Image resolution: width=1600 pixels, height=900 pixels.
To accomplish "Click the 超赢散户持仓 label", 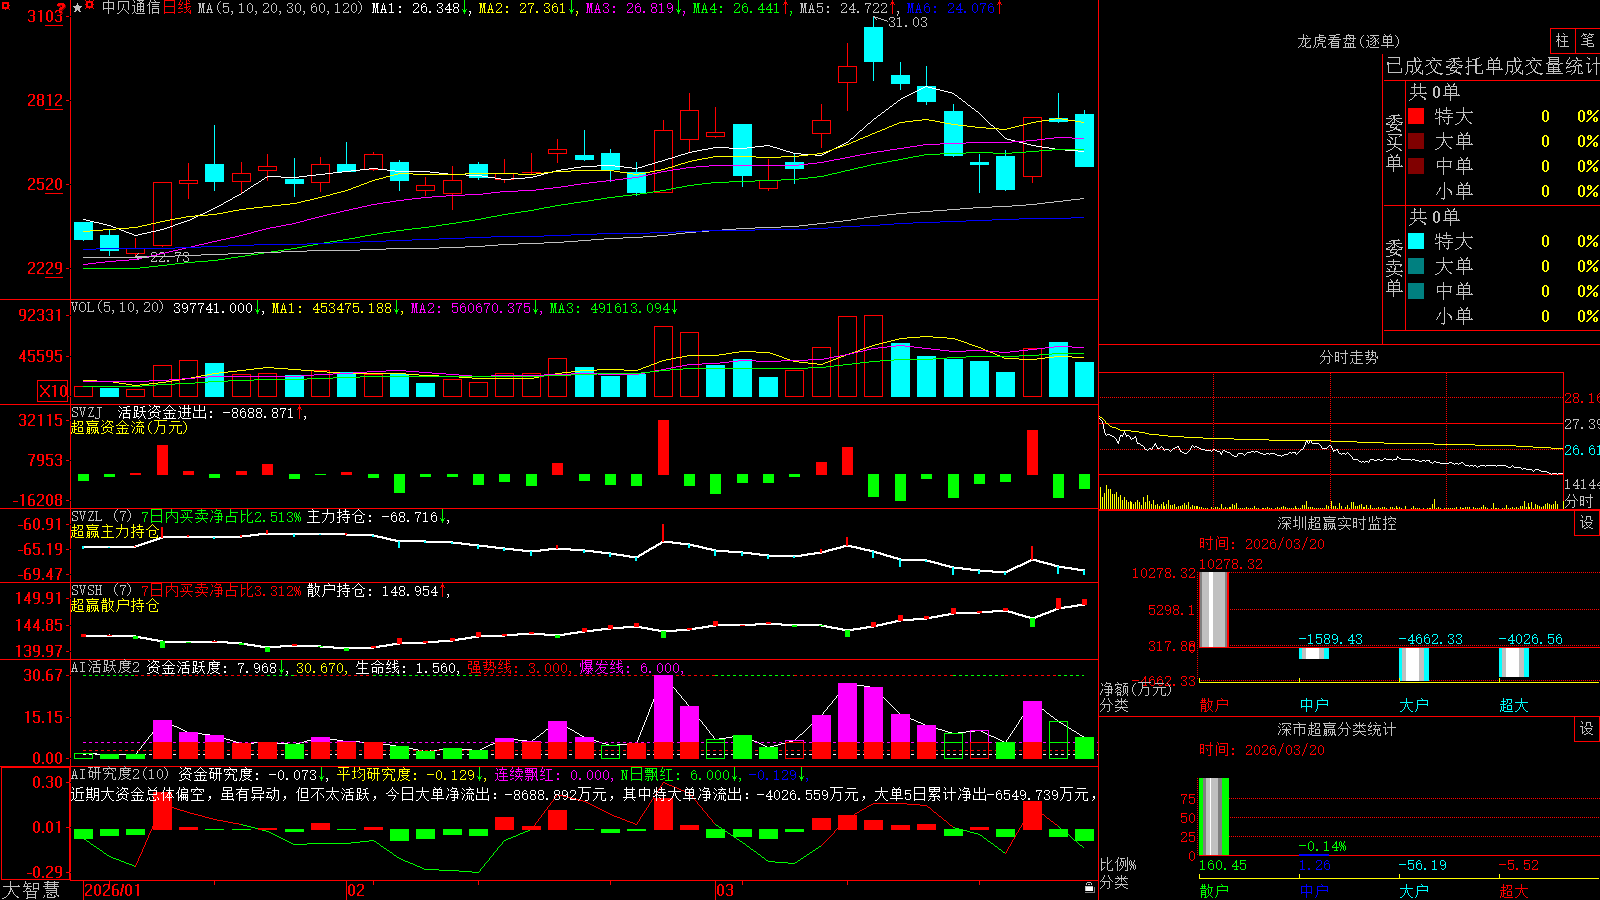I will (115, 605).
